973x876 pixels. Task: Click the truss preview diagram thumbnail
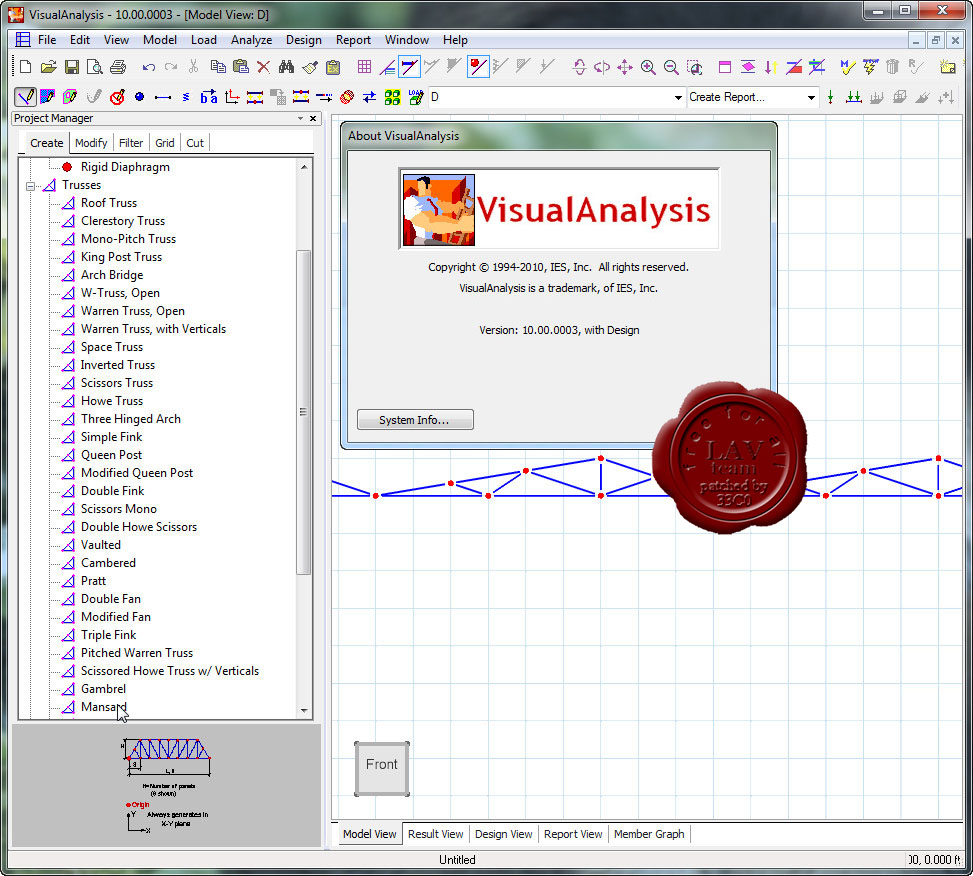tap(168, 783)
